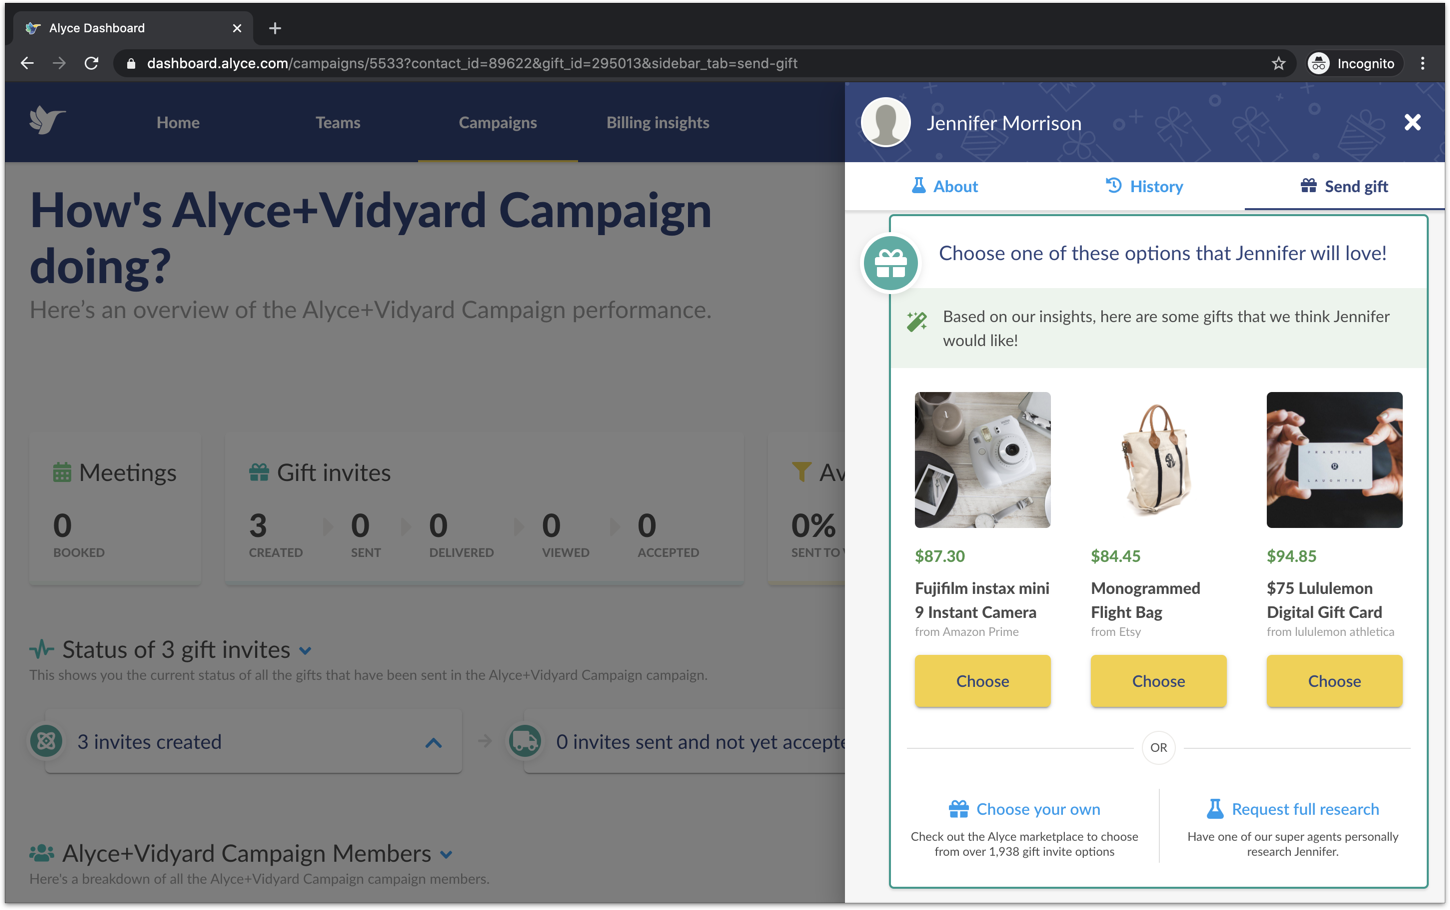Collapse the 3 invites created panel
The height and width of the screenshot is (910, 1450).
point(433,743)
